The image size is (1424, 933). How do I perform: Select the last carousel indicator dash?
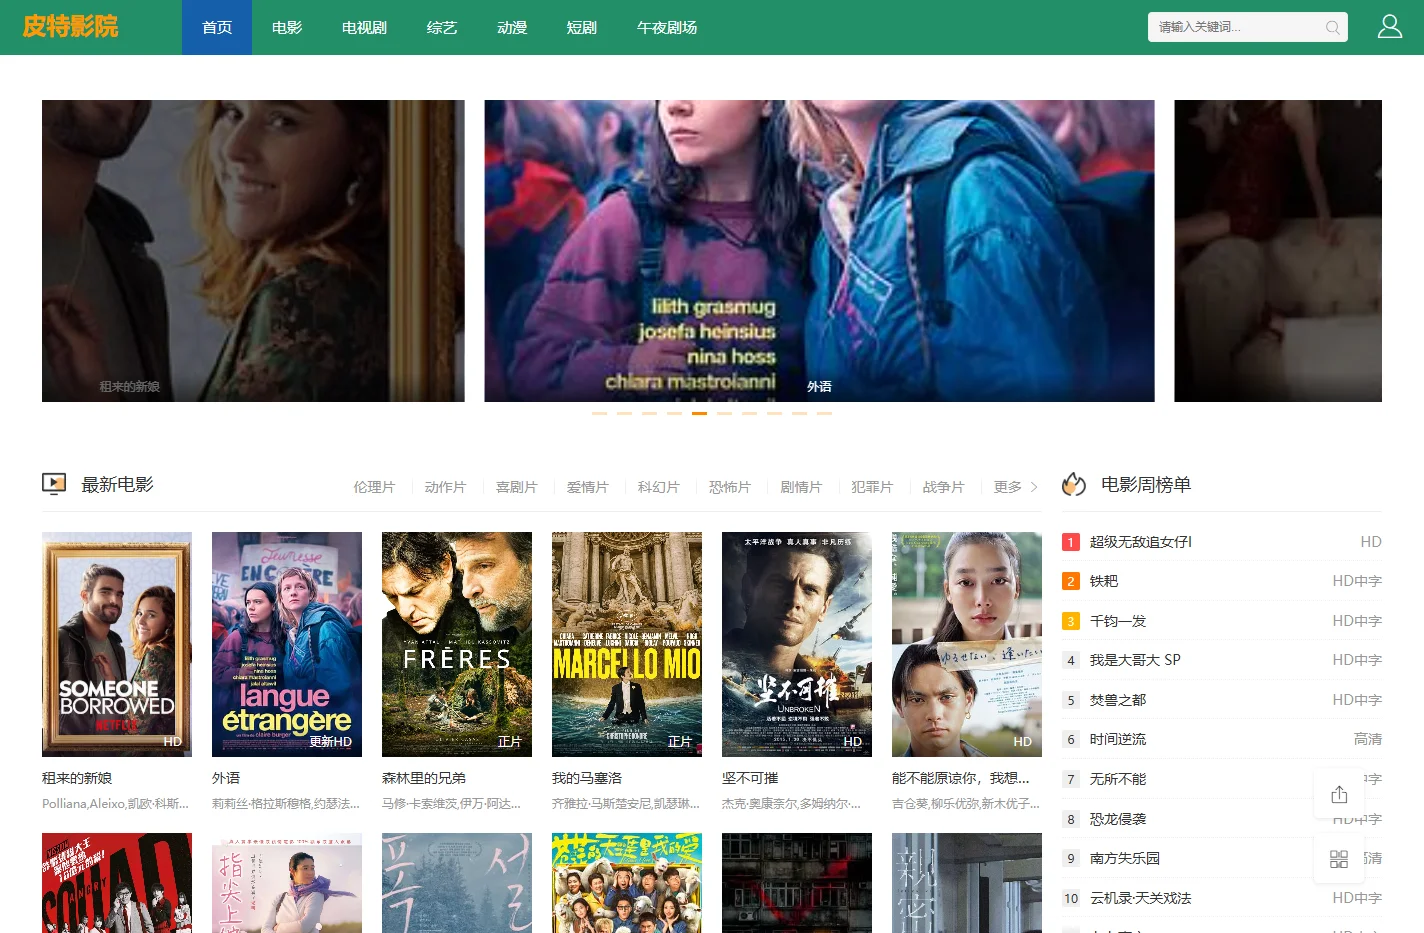click(824, 413)
